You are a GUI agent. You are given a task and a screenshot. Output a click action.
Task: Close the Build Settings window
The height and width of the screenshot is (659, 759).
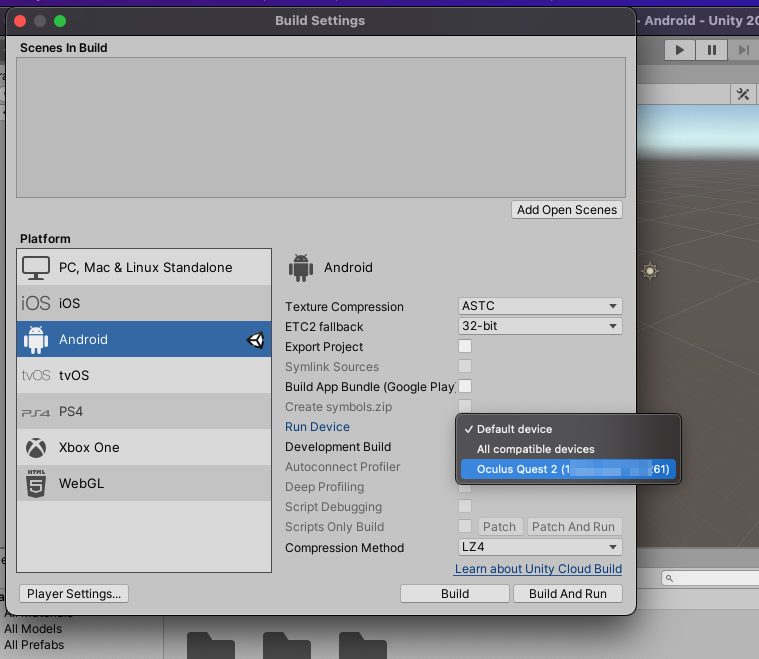(20, 21)
